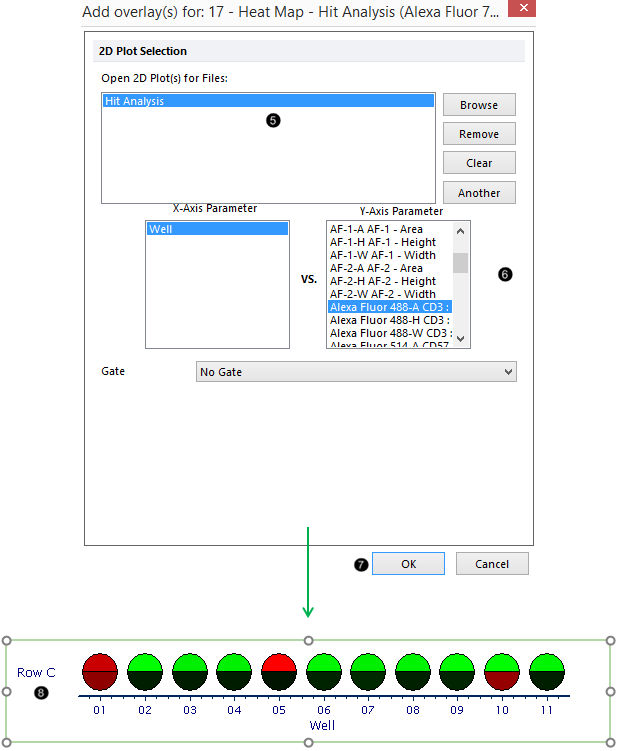Clear the file list with Clear button

tap(478, 163)
